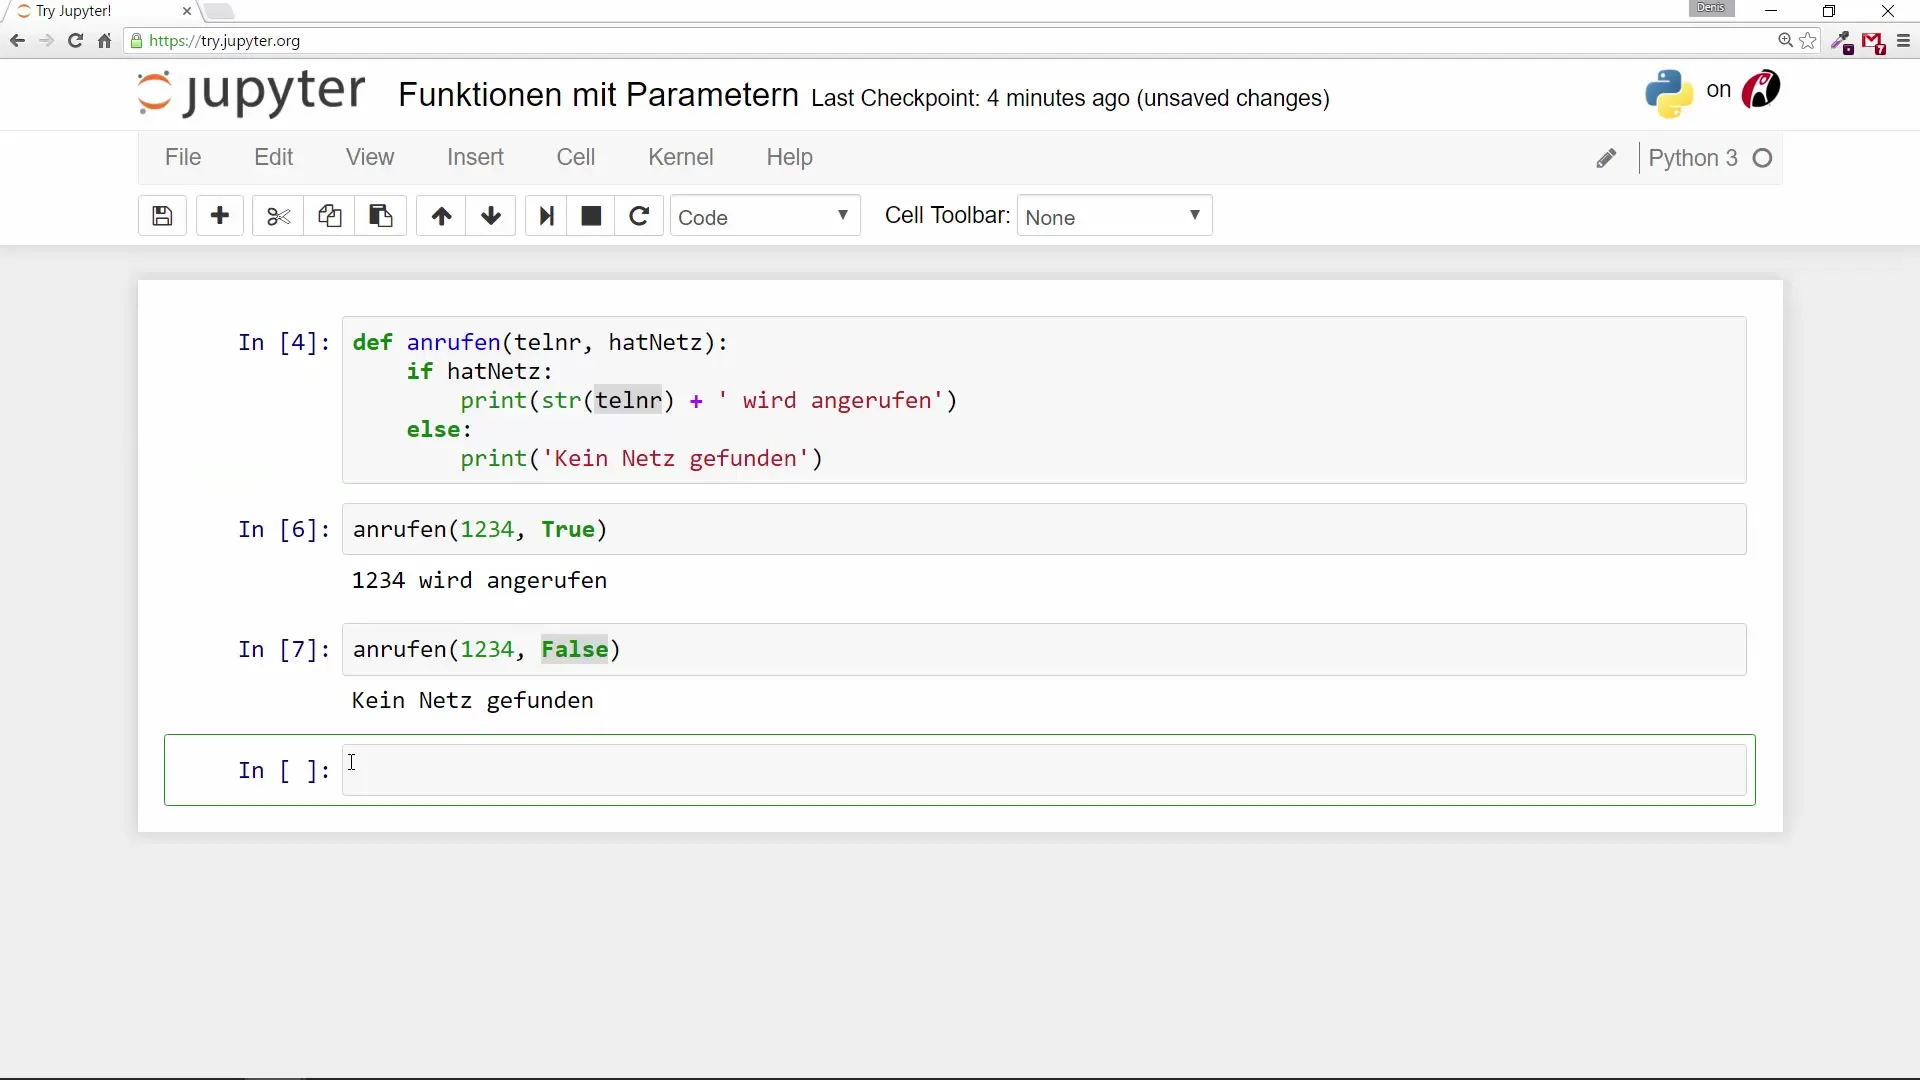The height and width of the screenshot is (1080, 1920).
Task: Go forward in browser history
Action: point(46,41)
